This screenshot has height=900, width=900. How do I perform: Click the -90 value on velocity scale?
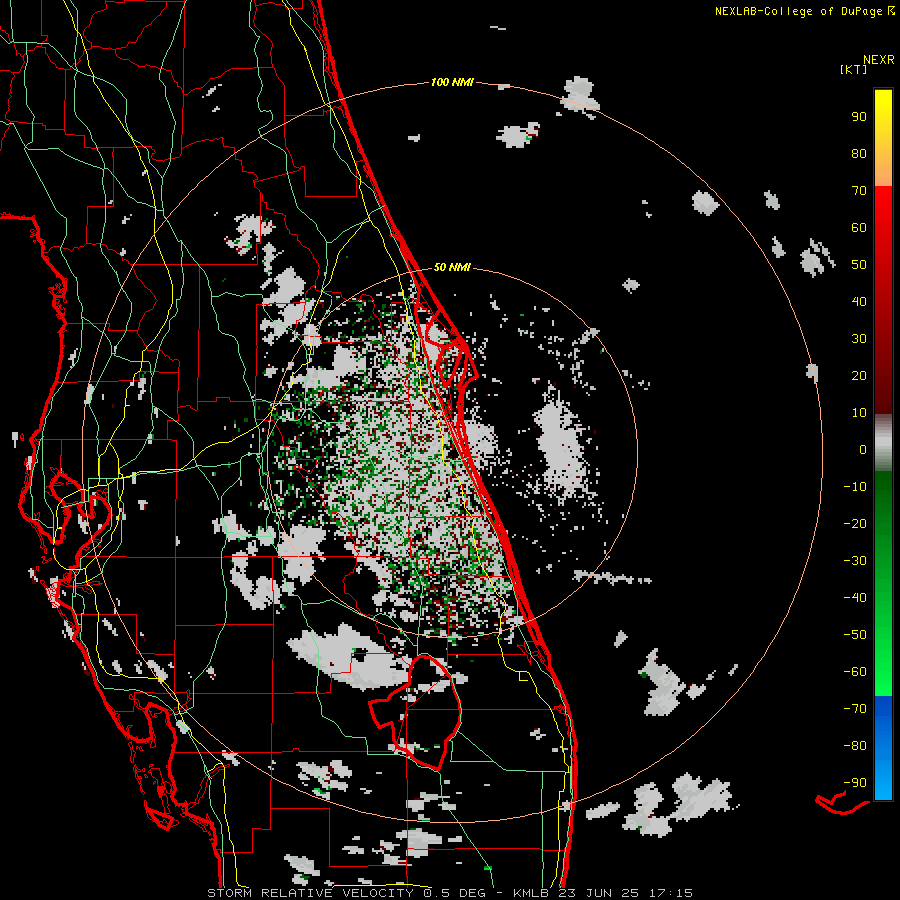click(x=855, y=783)
